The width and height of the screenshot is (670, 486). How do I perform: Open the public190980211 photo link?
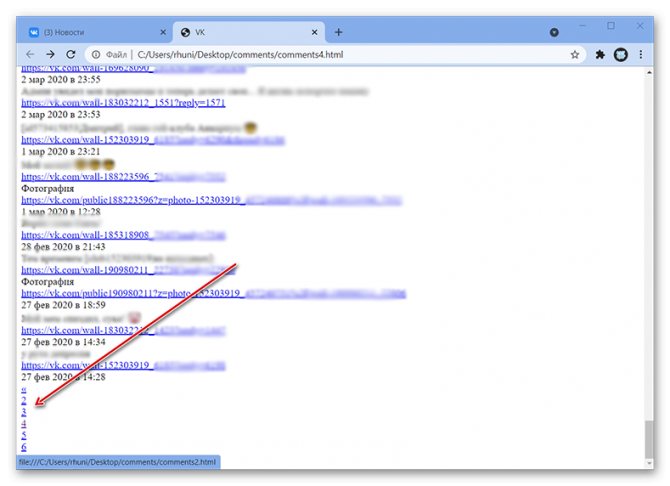coord(213,294)
